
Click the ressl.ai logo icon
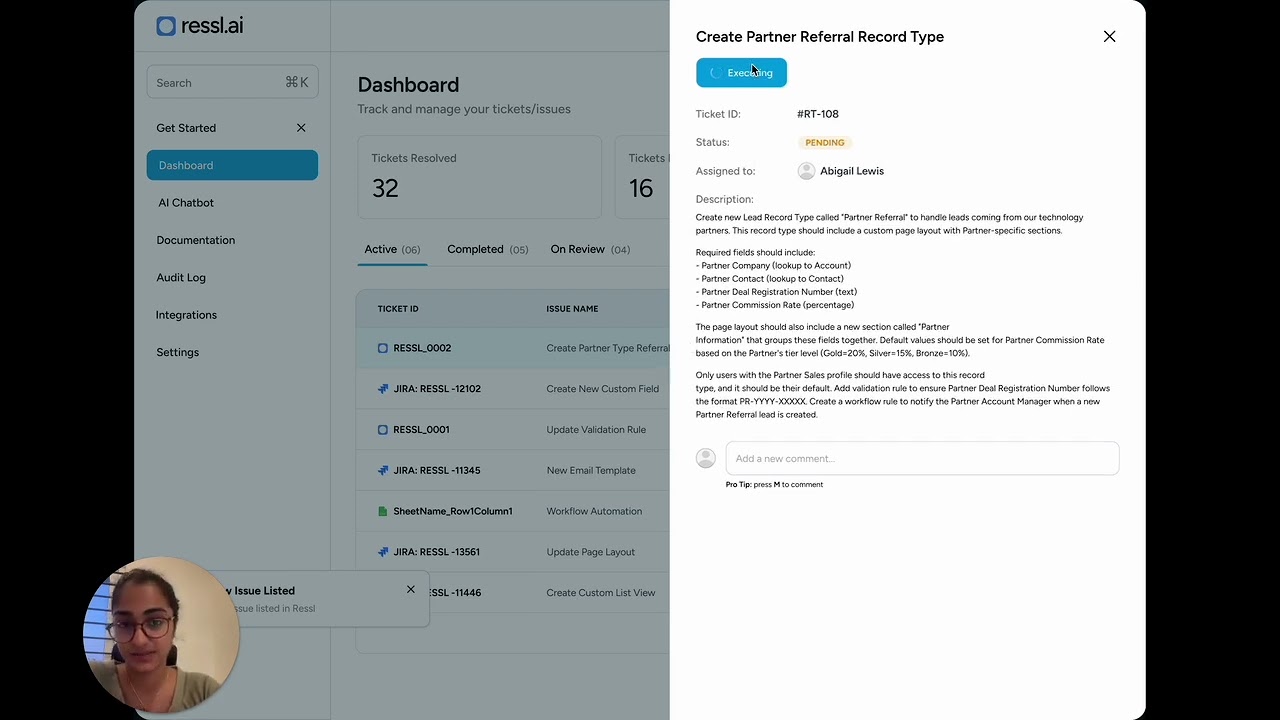pyautogui.click(x=166, y=26)
